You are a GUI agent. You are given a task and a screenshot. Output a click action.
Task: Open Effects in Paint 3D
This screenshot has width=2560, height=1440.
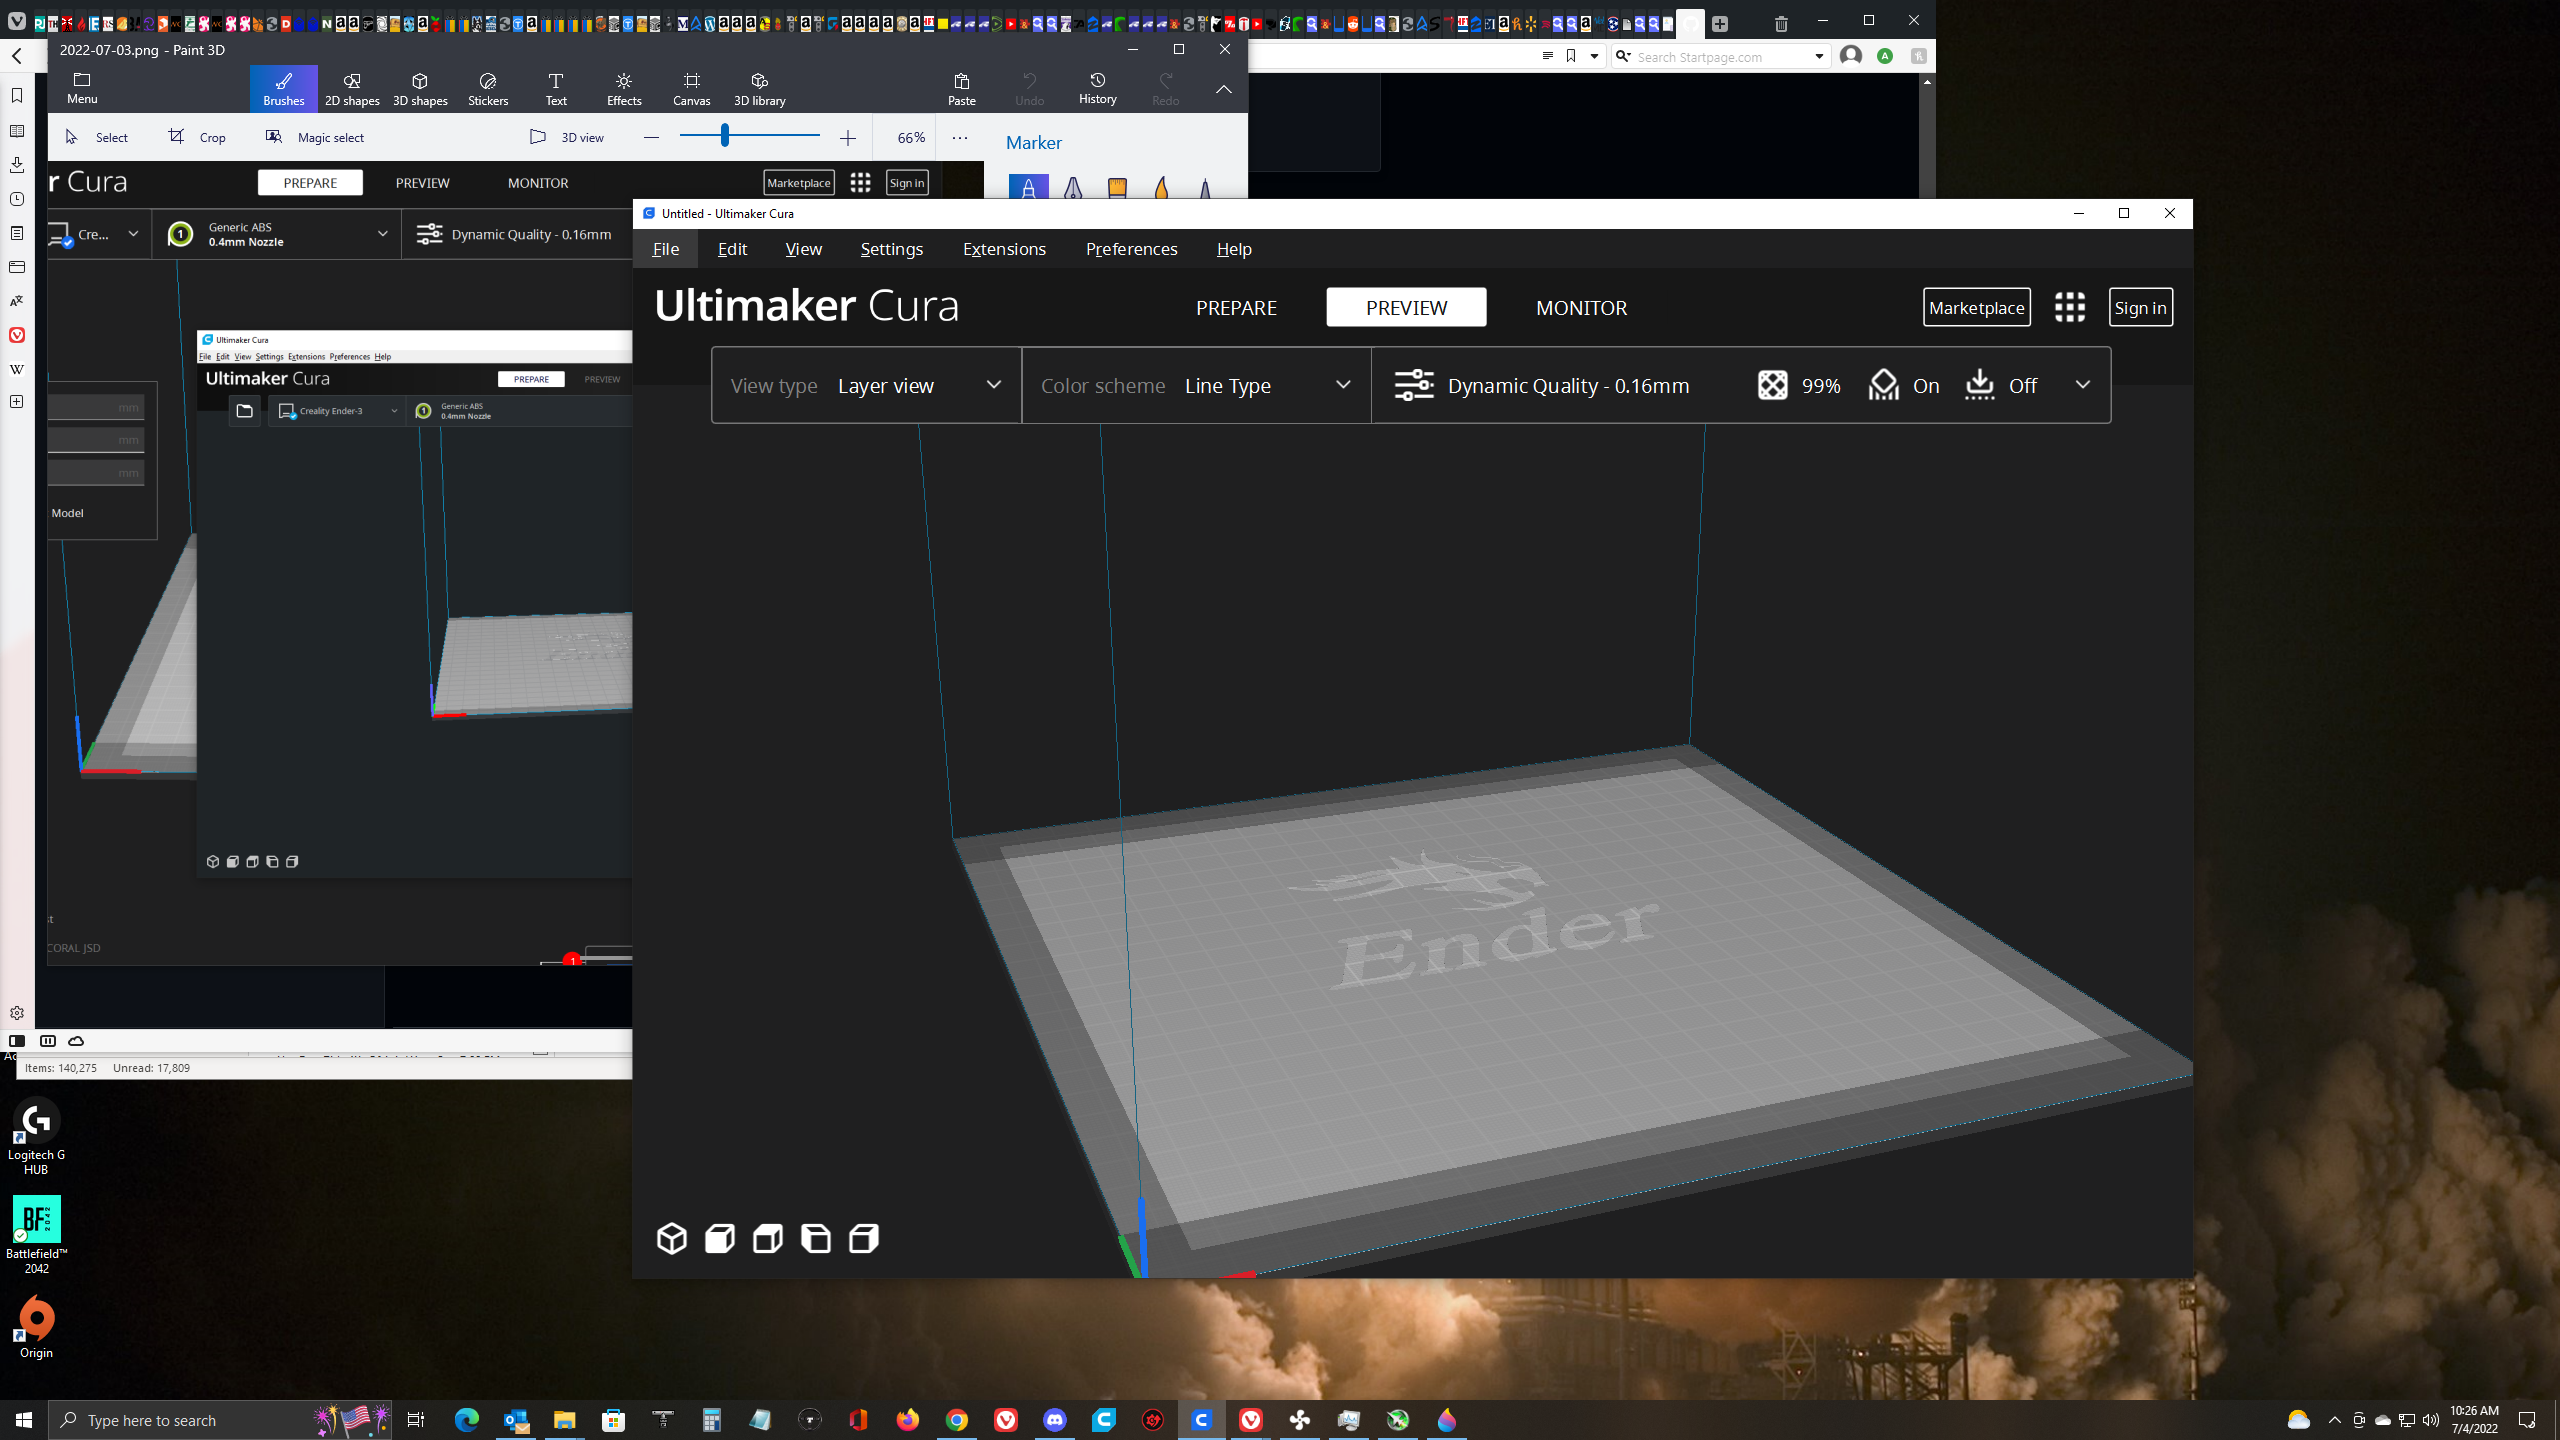pos(624,89)
